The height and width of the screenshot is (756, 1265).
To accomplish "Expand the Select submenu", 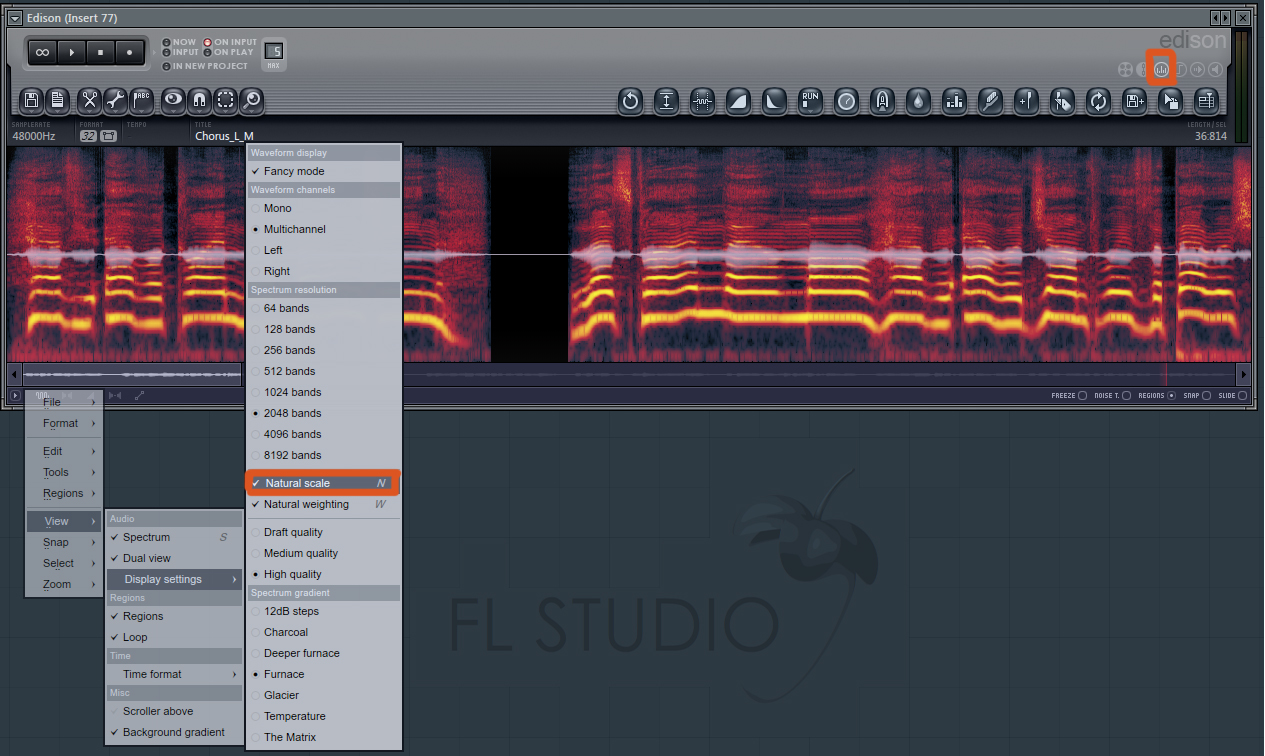I will pyautogui.click(x=64, y=563).
